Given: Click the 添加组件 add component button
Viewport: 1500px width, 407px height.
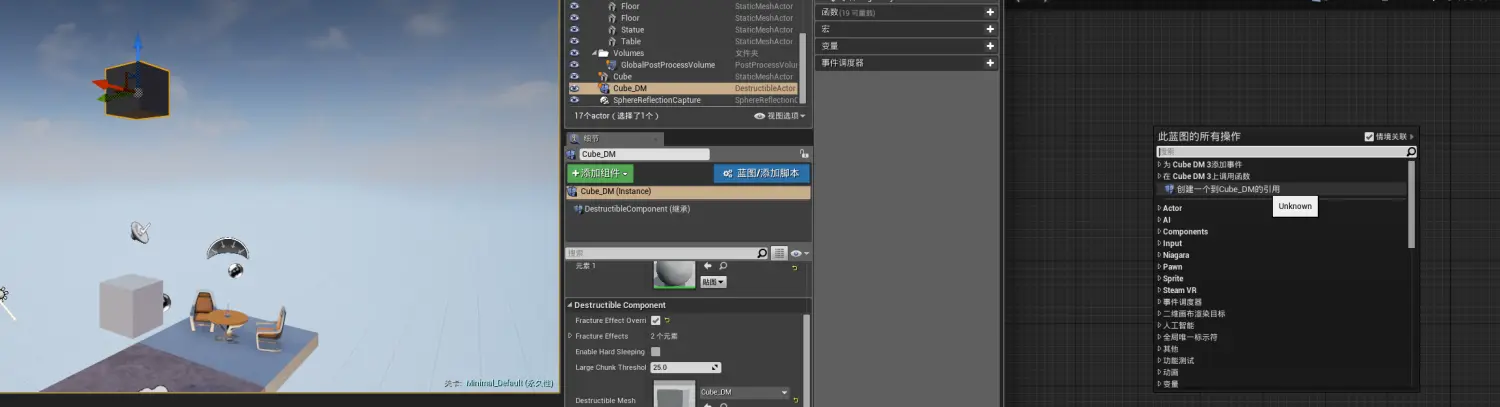Looking at the screenshot, I should 600,174.
